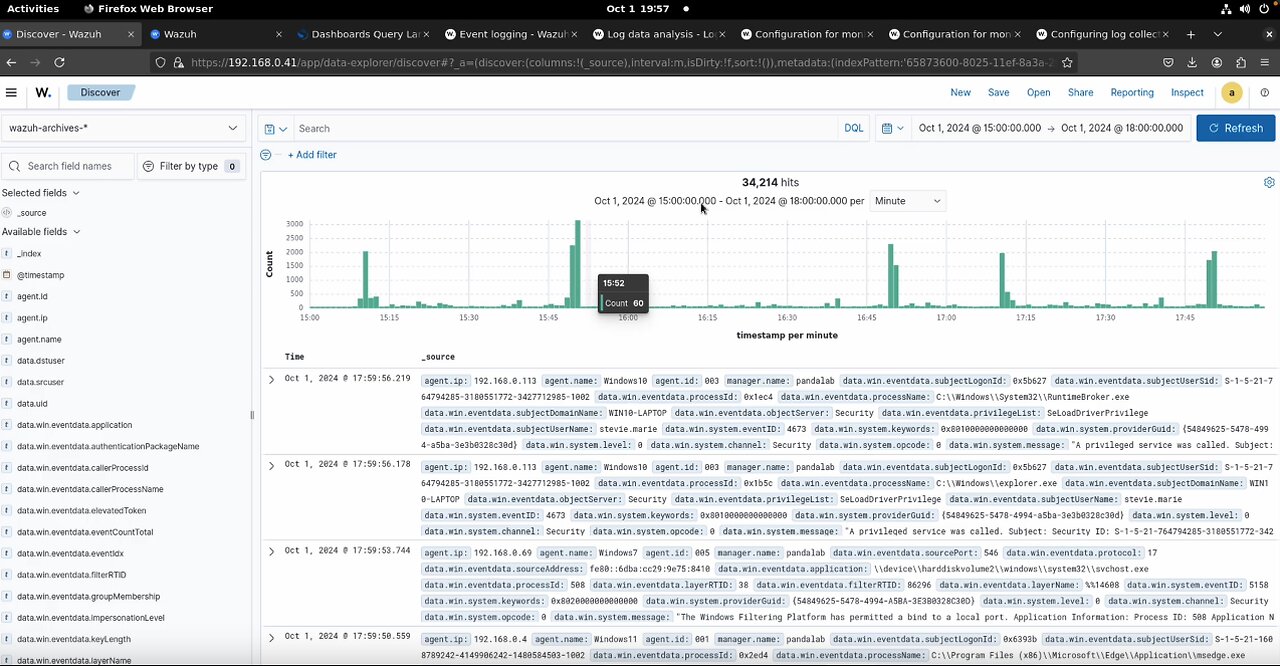Click the _source selected field icon
This screenshot has height=666, width=1280.
pyautogui.click(x=6, y=213)
